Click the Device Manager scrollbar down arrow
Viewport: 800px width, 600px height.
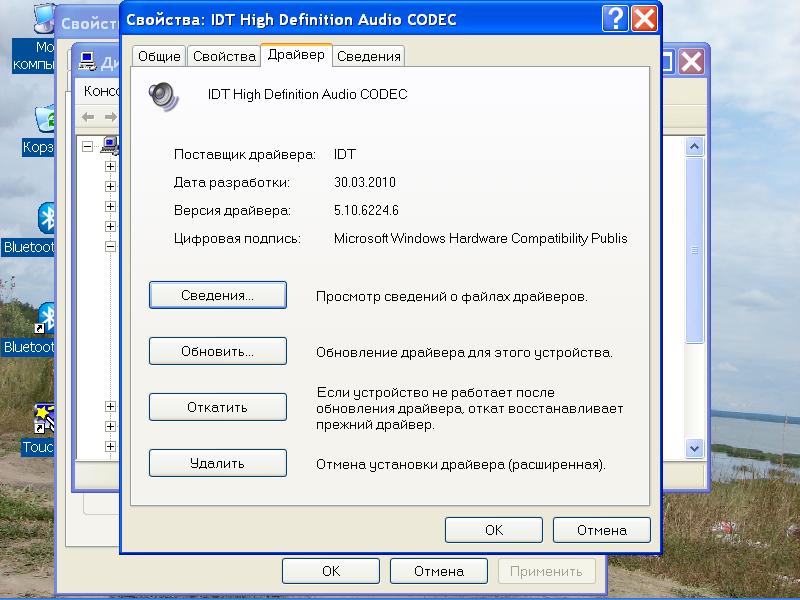tap(694, 448)
